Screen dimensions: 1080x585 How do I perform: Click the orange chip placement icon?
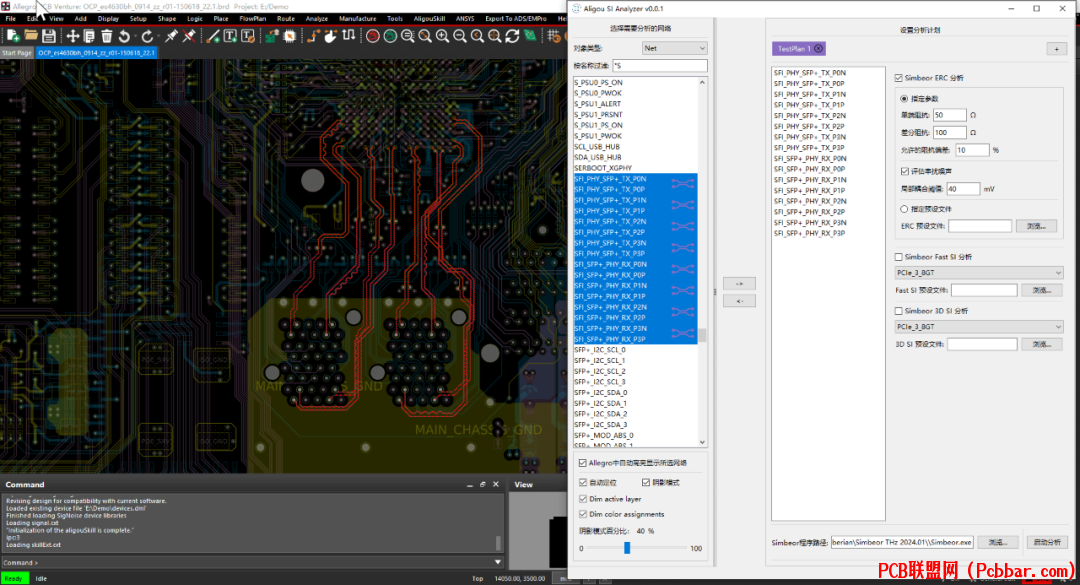coord(289,36)
